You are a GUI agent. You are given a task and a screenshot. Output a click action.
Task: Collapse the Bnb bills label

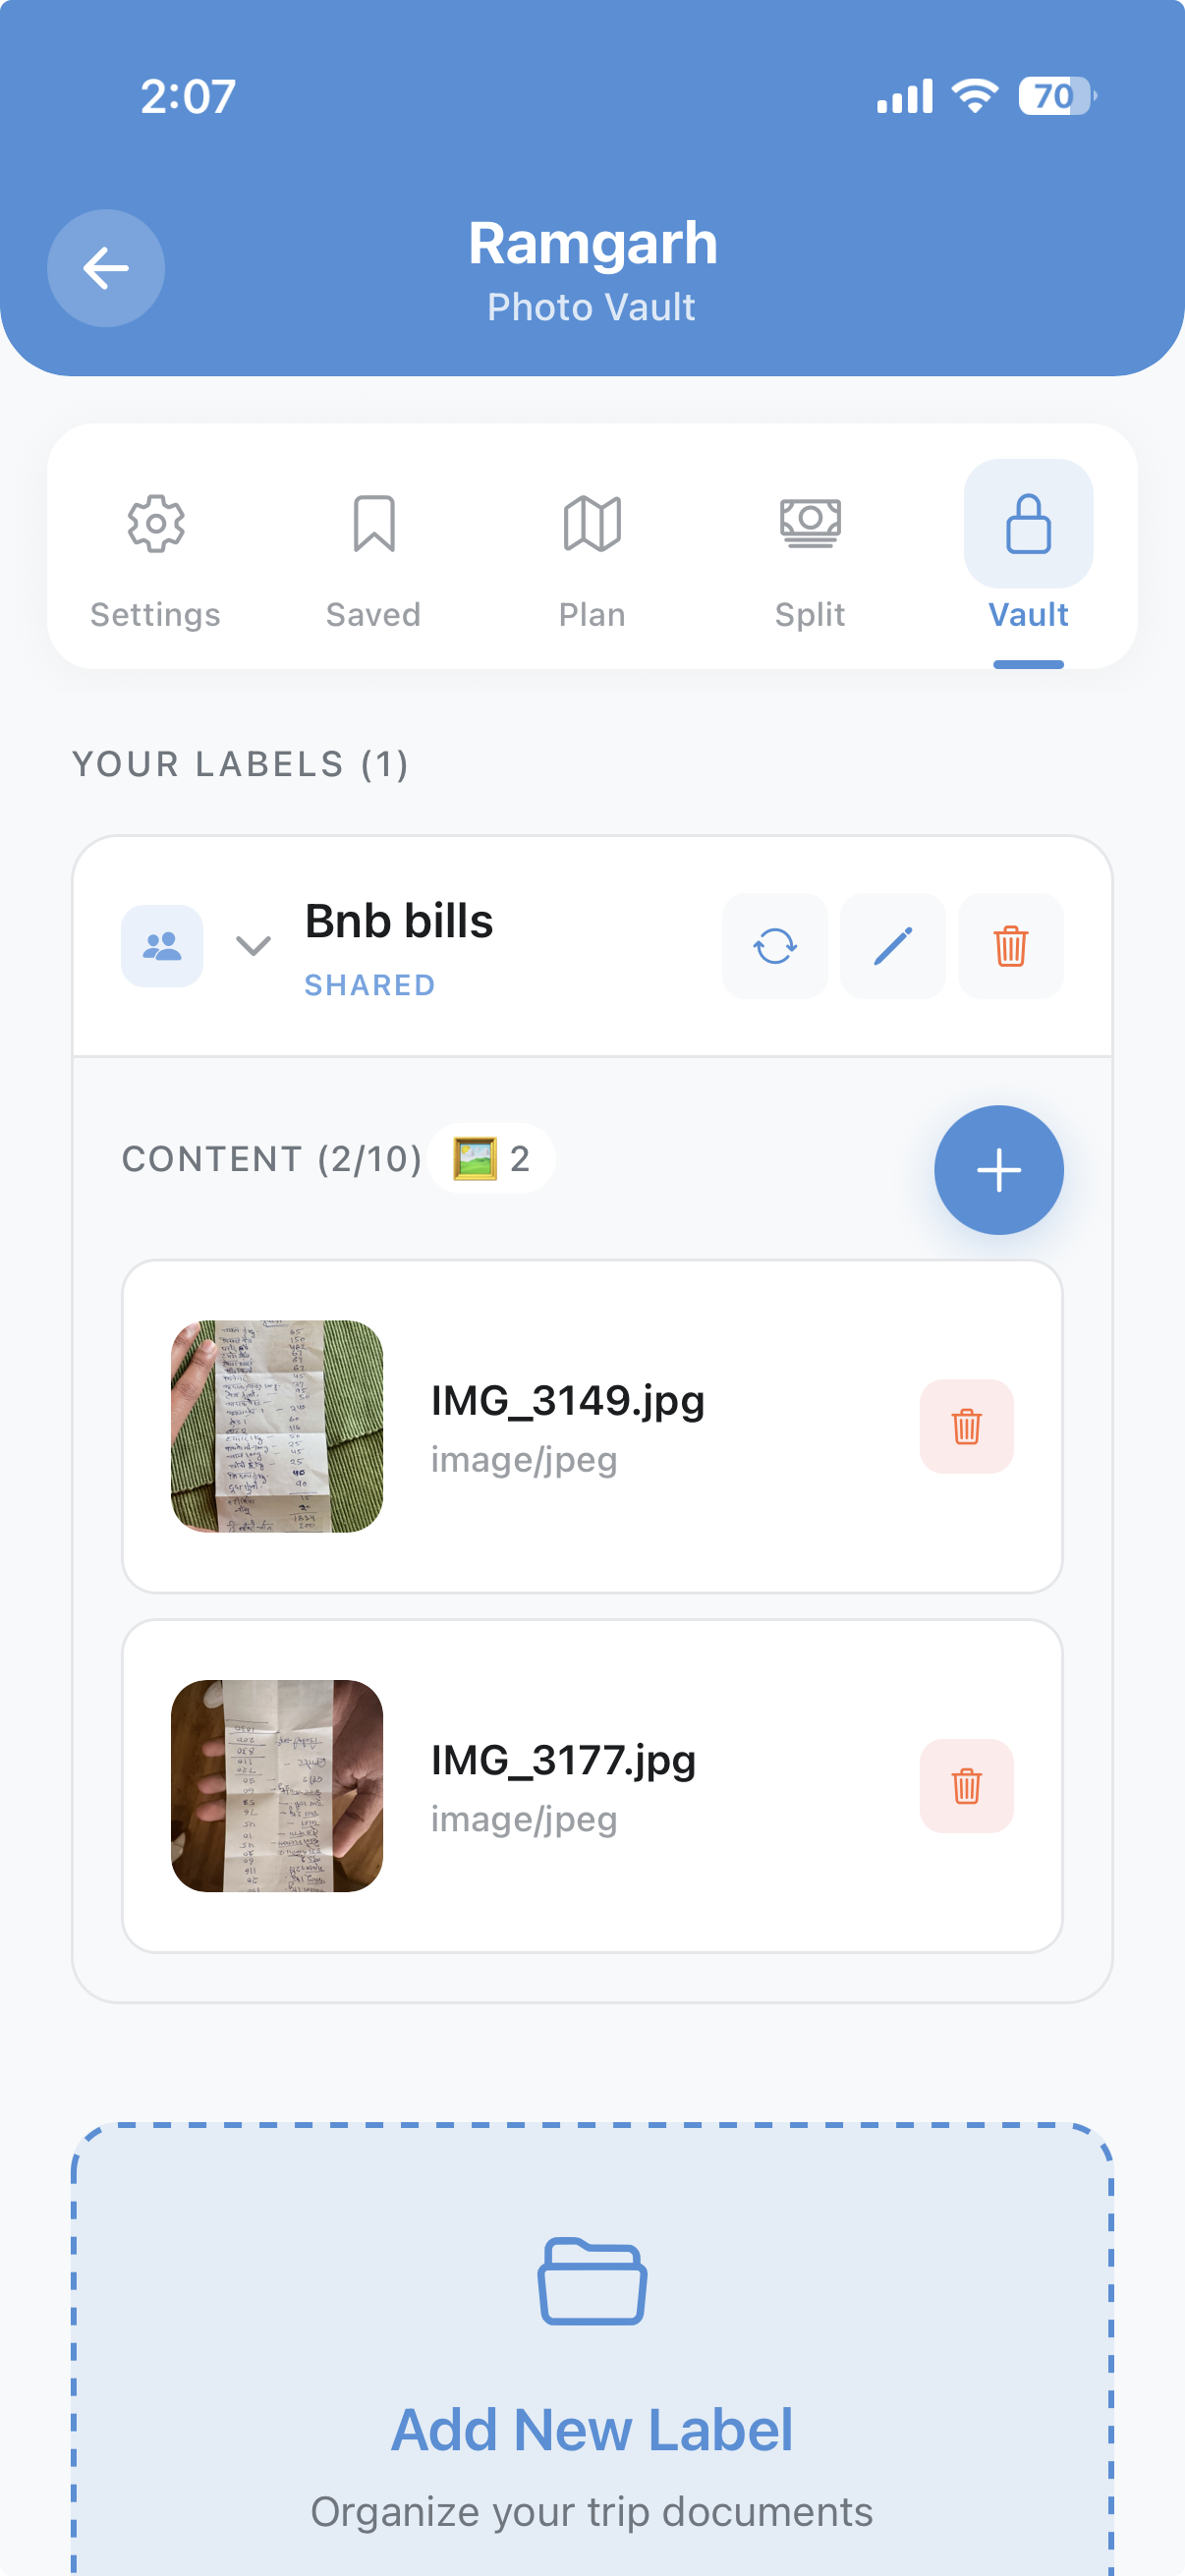pos(253,946)
